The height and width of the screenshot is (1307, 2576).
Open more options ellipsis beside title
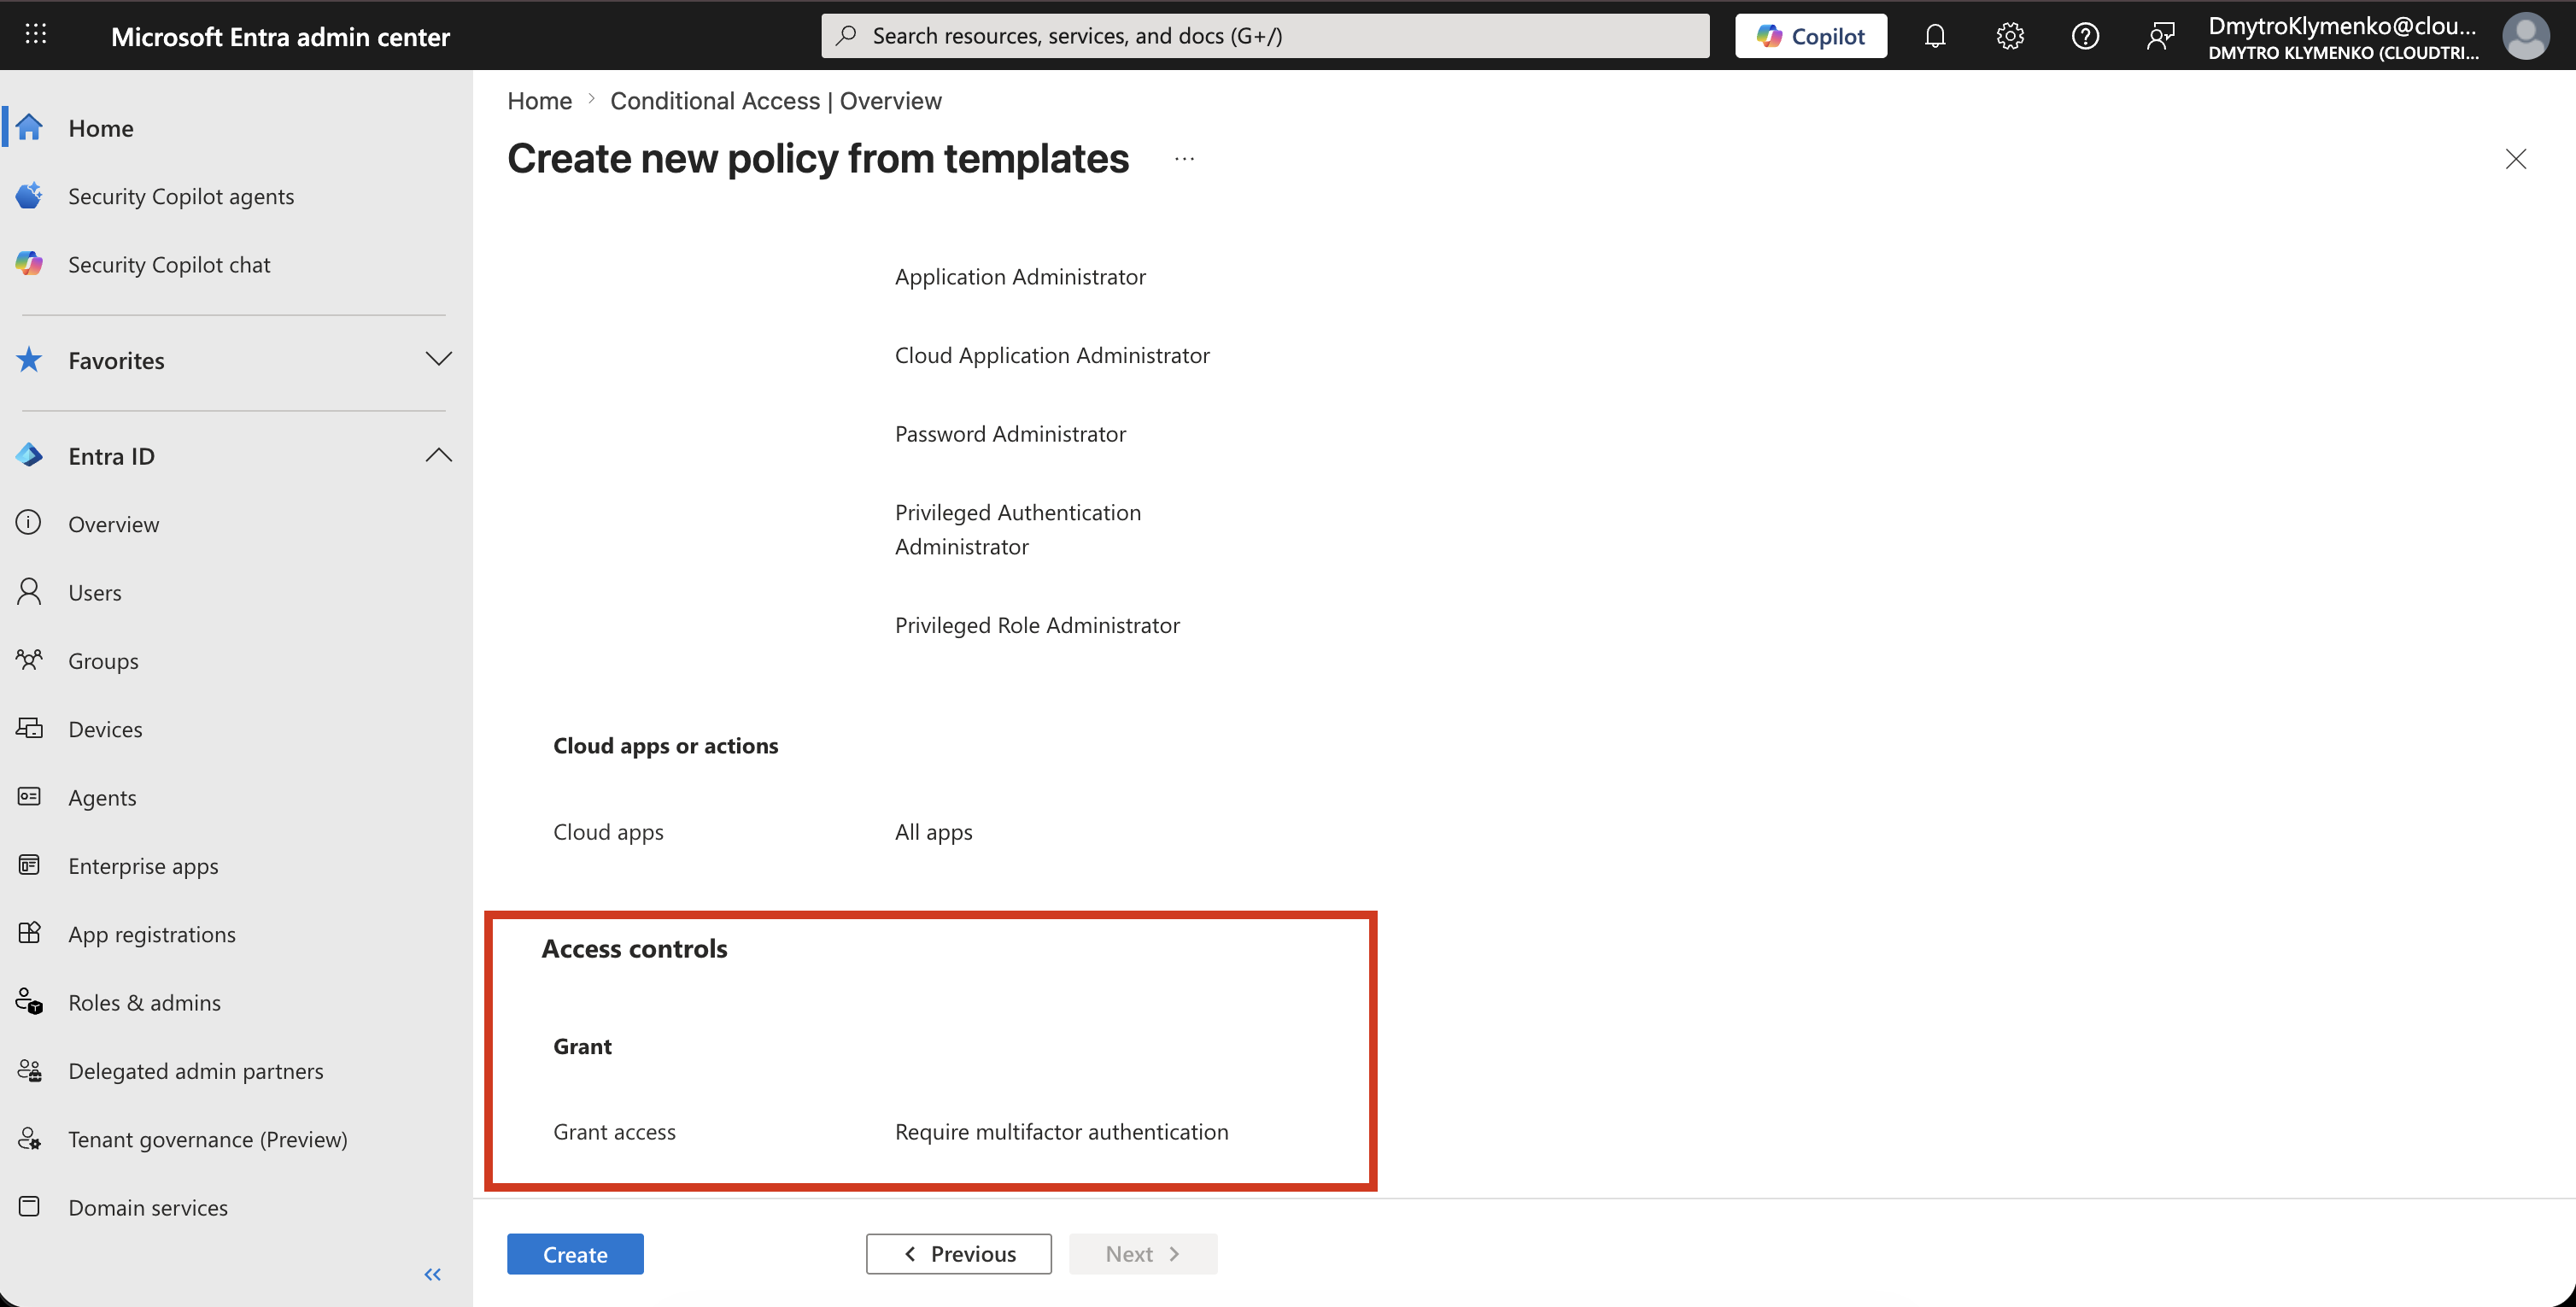point(1184,159)
